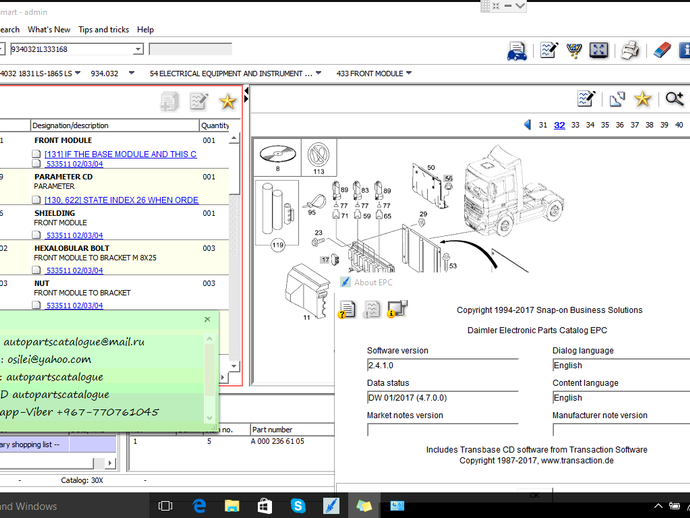Screen dimensions: 690x518
Task: Click the Software version field
Action: [x=442, y=365]
